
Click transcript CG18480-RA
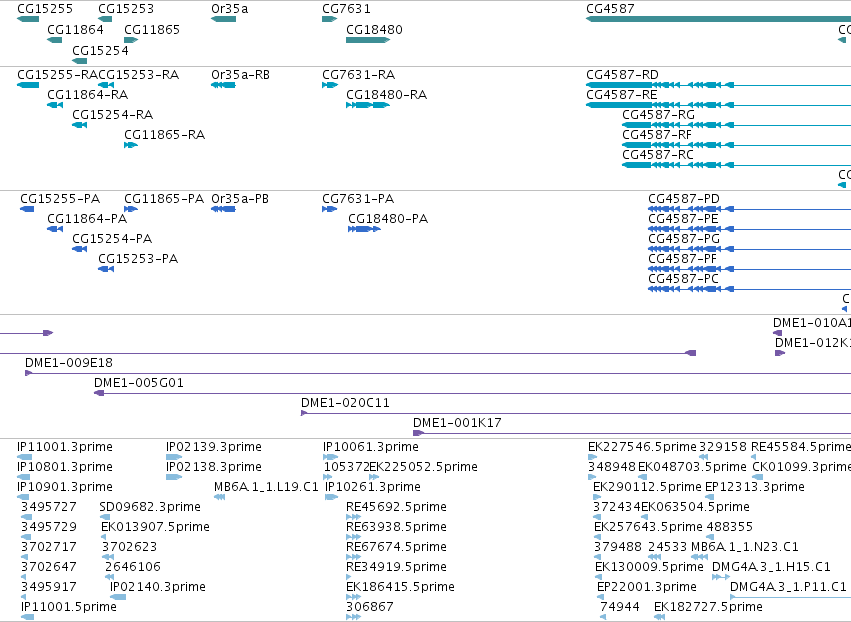click(x=368, y=105)
